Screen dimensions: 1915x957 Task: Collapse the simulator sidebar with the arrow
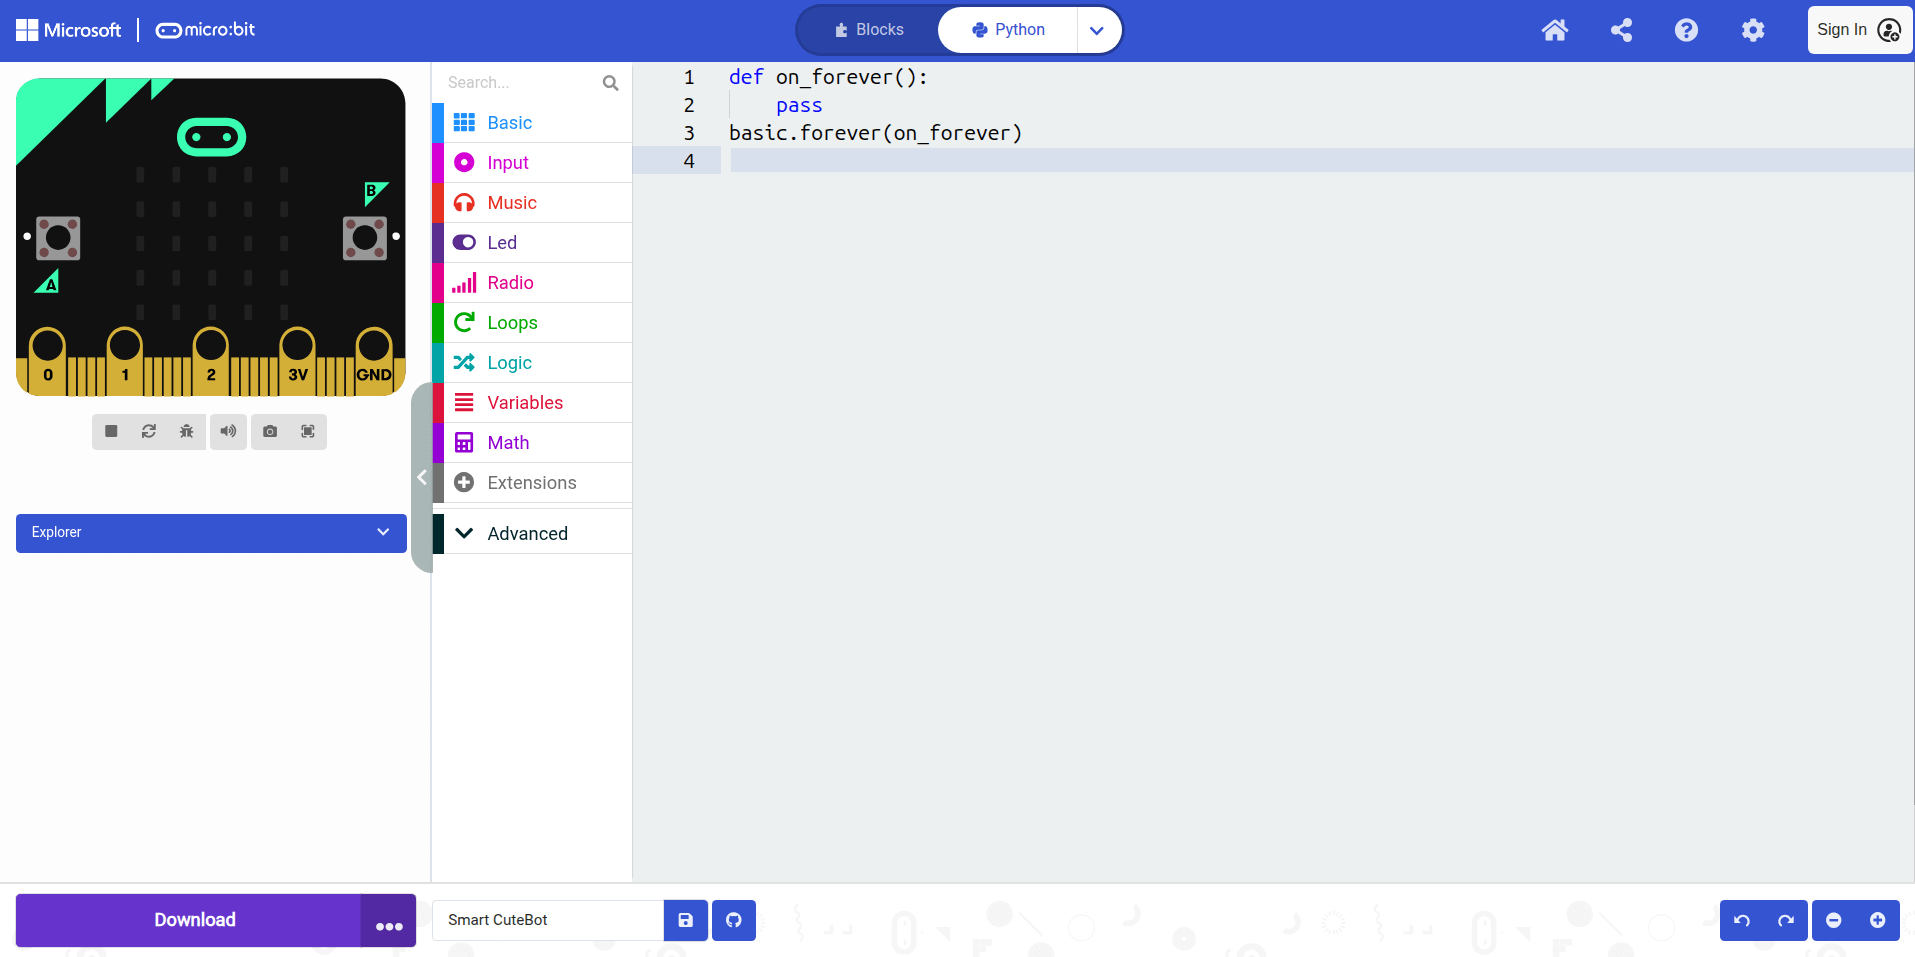(x=422, y=477)
